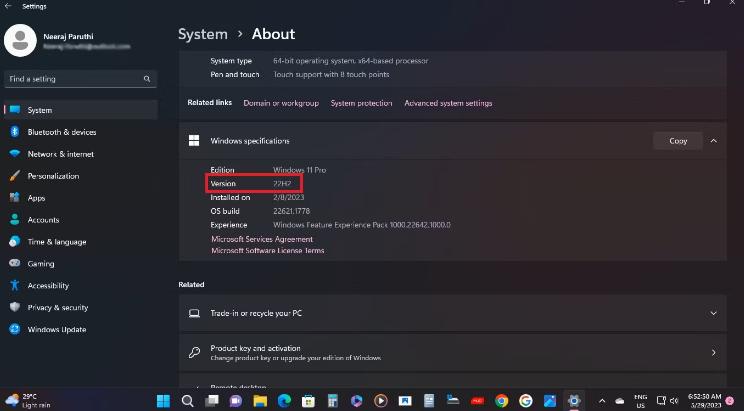Launch Microsoft Edge from the taskbar
This screenshot has height=411, width=744.
284,401
